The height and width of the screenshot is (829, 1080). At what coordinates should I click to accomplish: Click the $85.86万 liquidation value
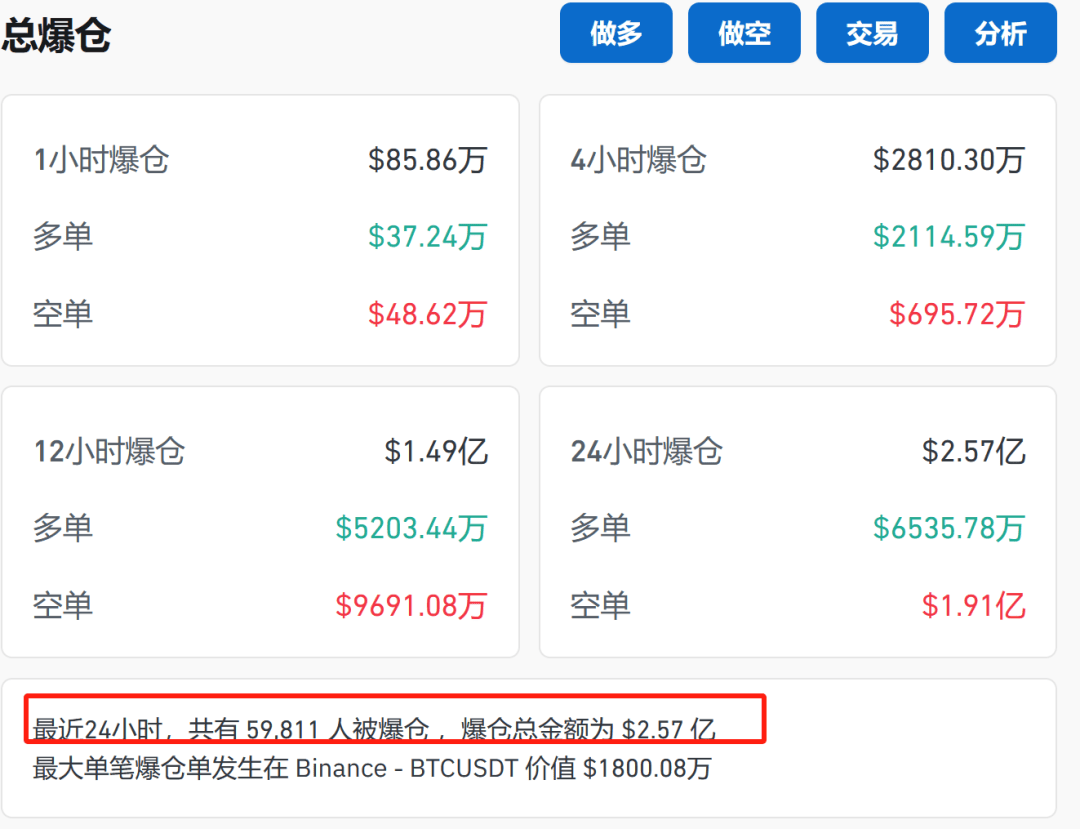tap(428, 160)
